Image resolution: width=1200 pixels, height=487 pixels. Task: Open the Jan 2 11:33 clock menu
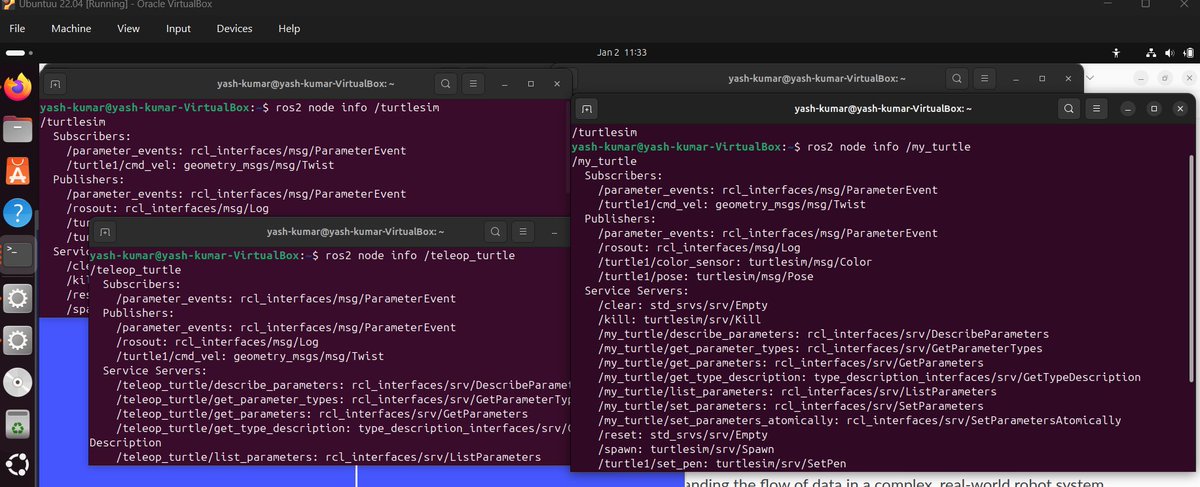[621, 52]
